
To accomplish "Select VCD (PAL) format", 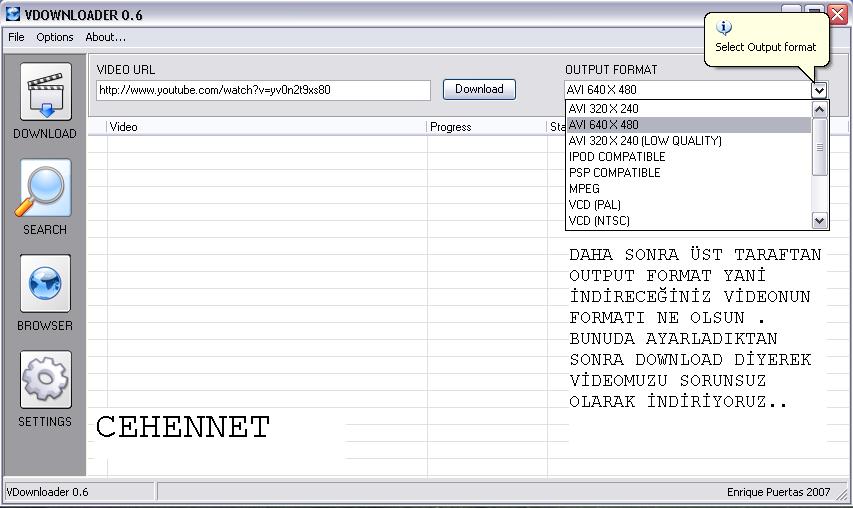I will (689, 205).
